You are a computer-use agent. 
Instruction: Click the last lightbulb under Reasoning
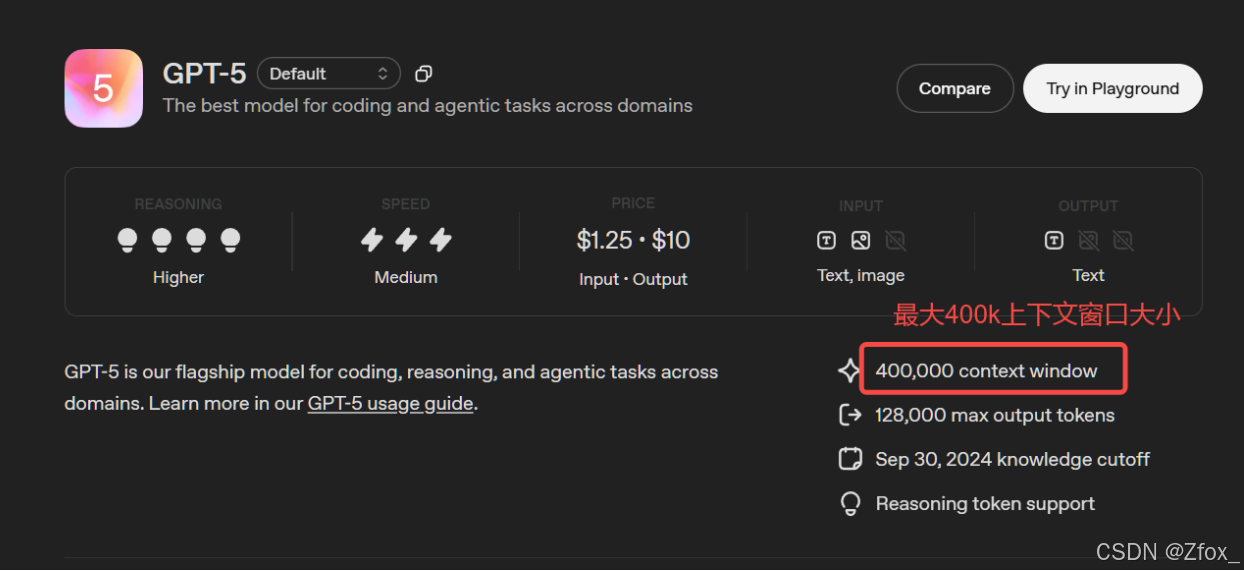point(230,240)
